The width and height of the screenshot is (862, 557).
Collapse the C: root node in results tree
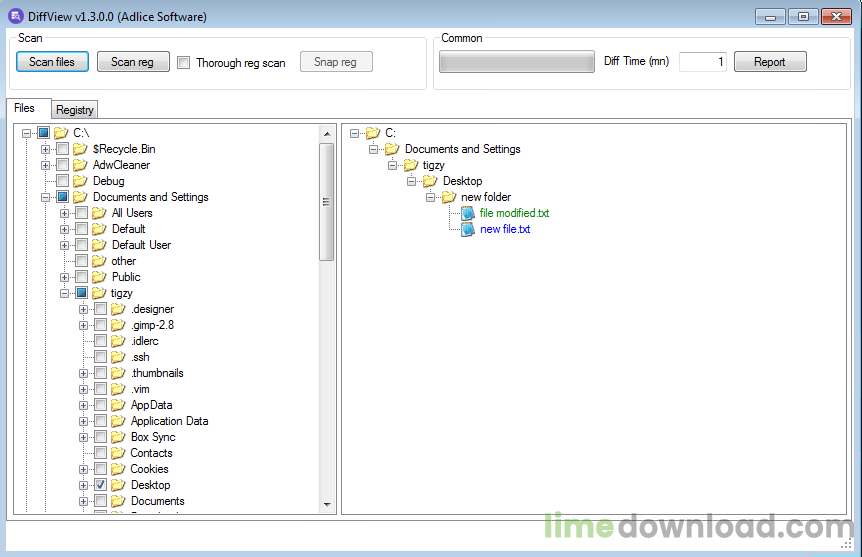[355, 133]
